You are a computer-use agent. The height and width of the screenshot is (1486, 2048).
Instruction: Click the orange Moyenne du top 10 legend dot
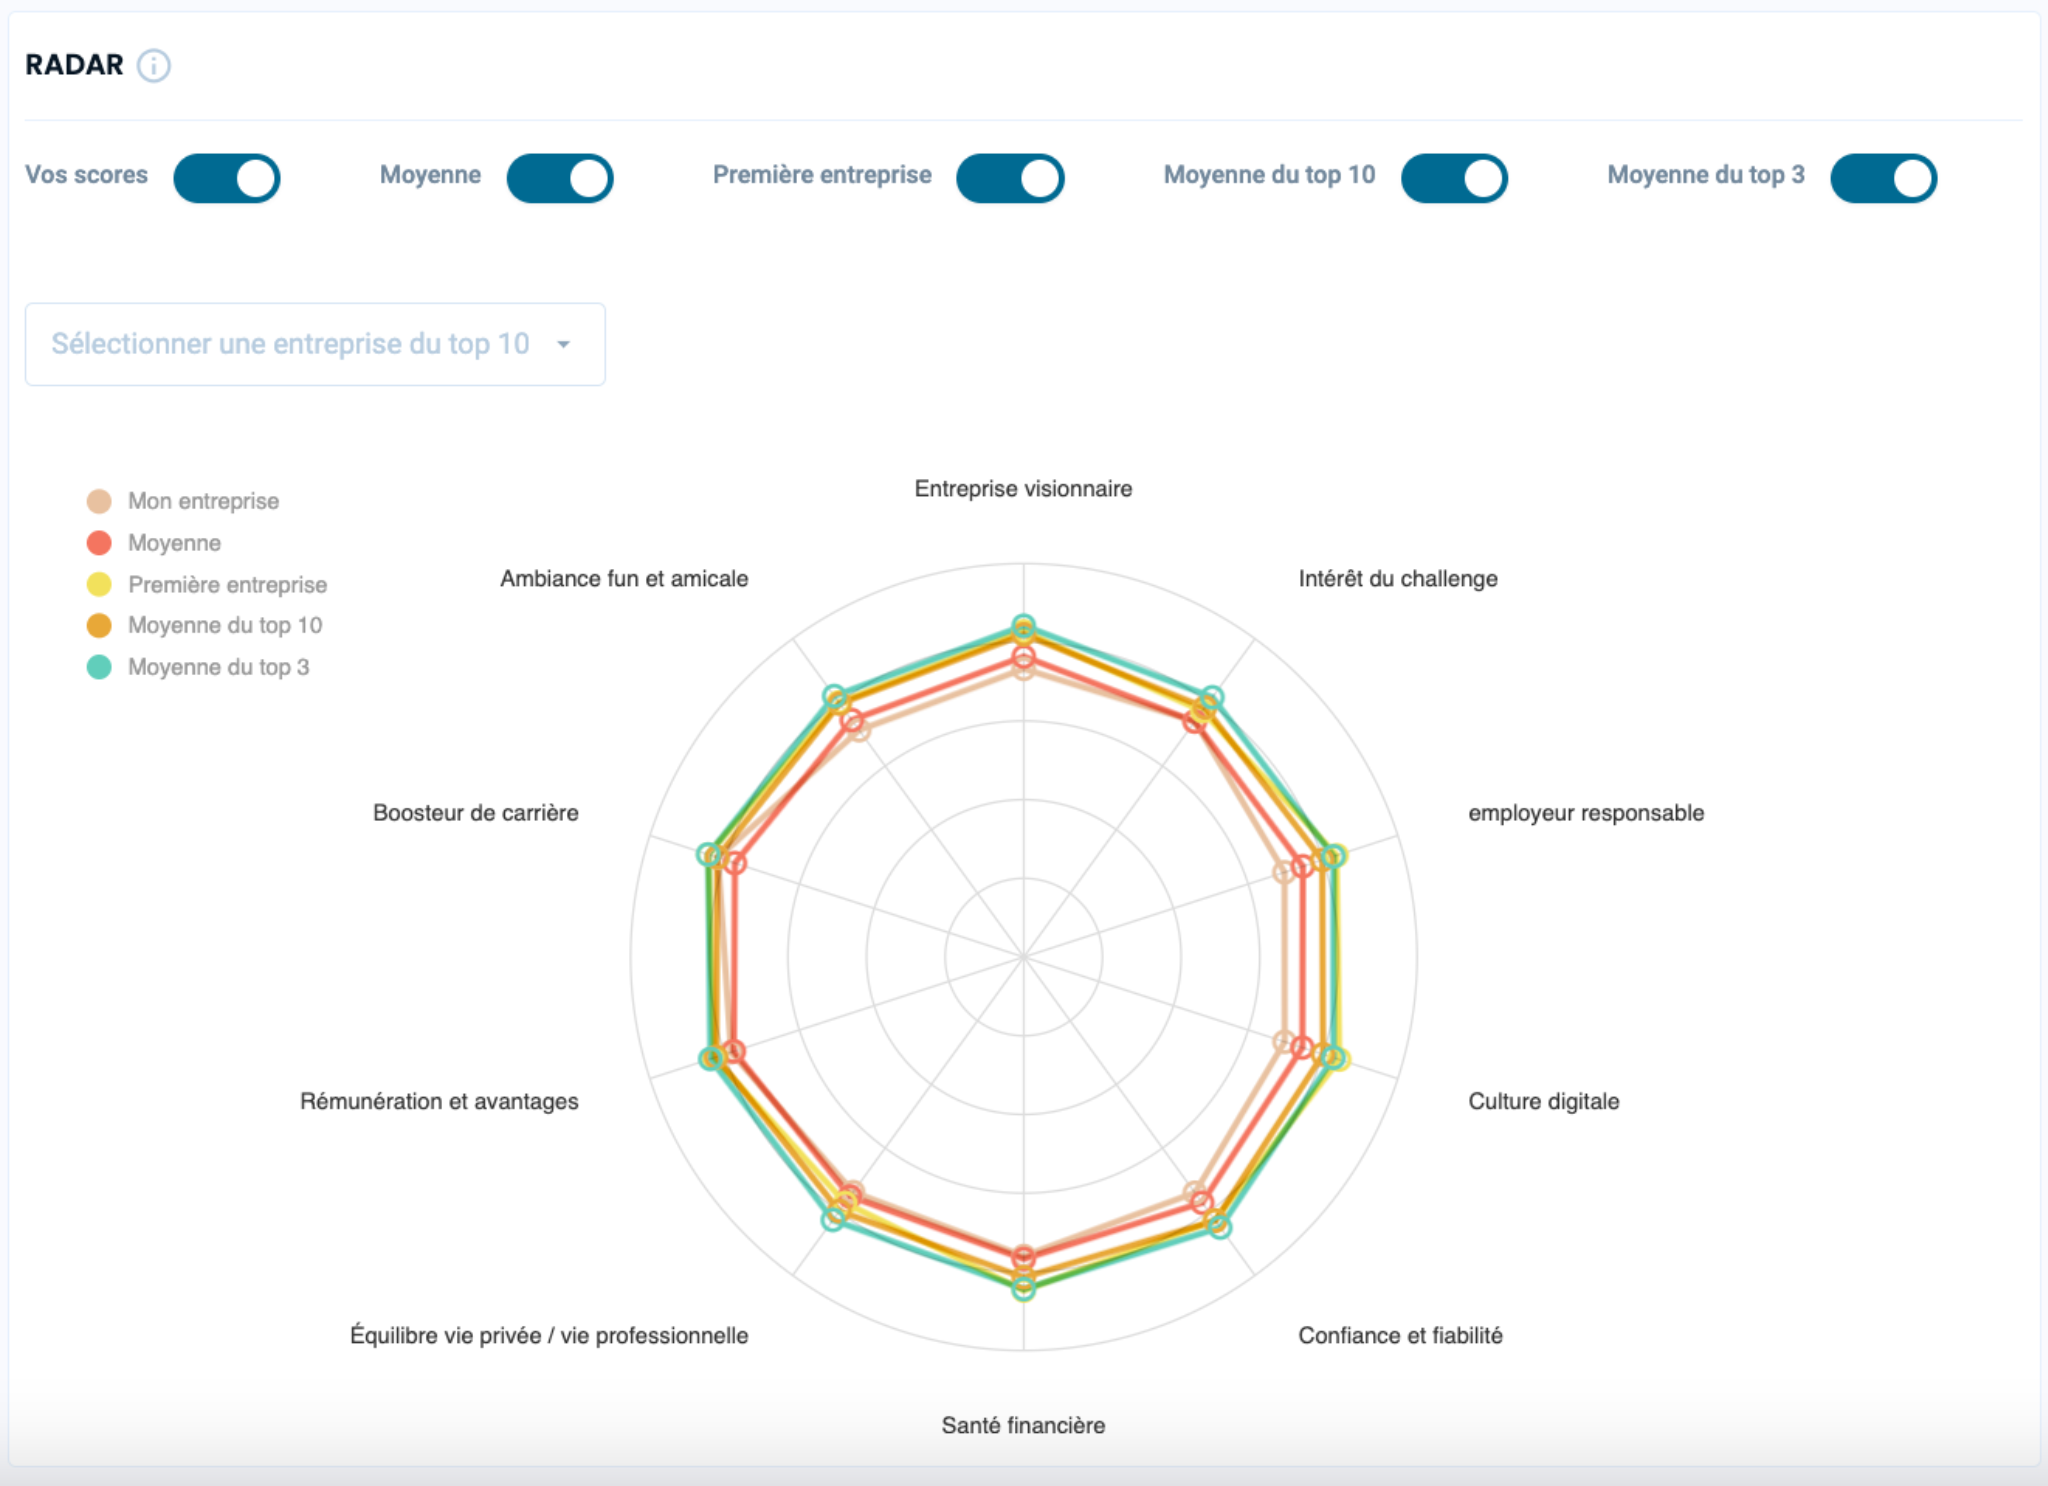[99, 625]
